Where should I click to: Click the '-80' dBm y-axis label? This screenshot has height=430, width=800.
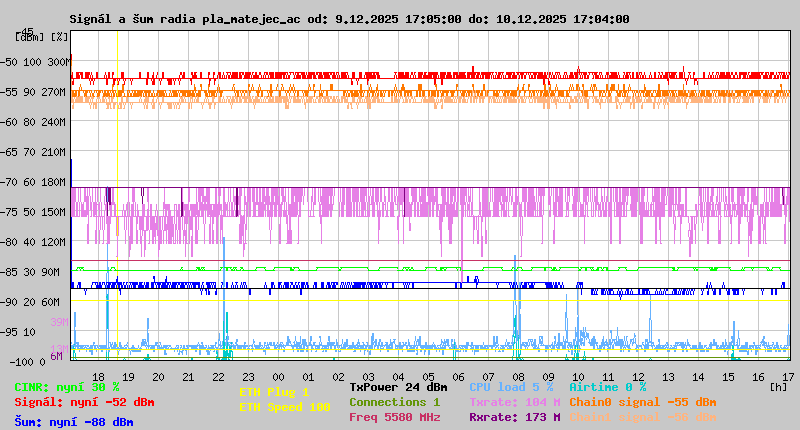click(x=9, y=242)
